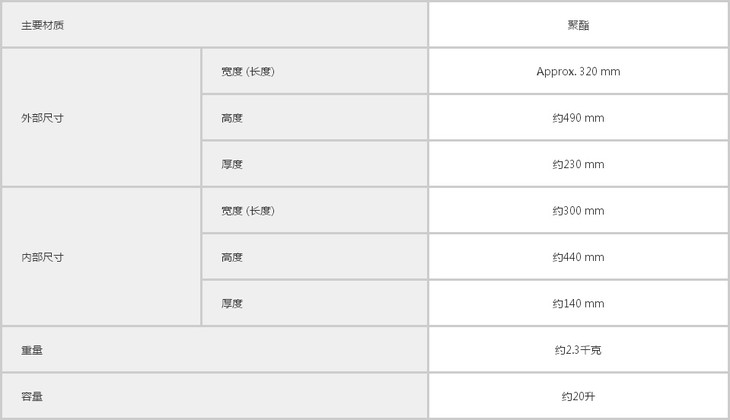Click the 约300 mm value cell
Screen dimensions: 730x420
click(x=578, y=211)
